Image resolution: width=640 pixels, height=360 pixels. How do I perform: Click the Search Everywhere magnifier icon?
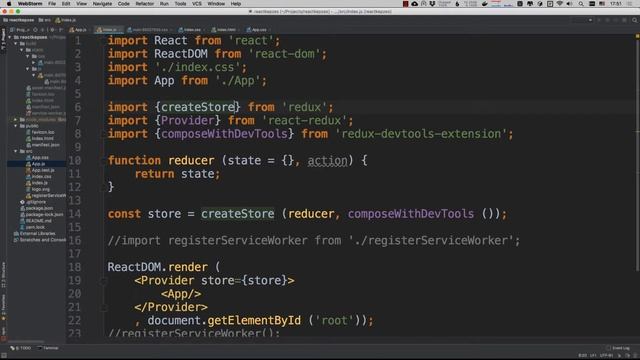tap(634, 20)
